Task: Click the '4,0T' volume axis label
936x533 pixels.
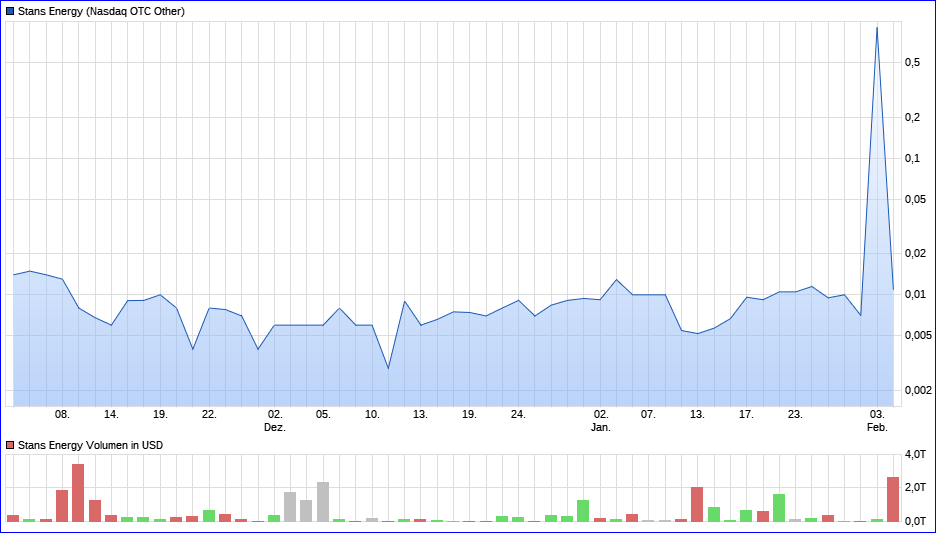Action: click(x=913, y=454)
